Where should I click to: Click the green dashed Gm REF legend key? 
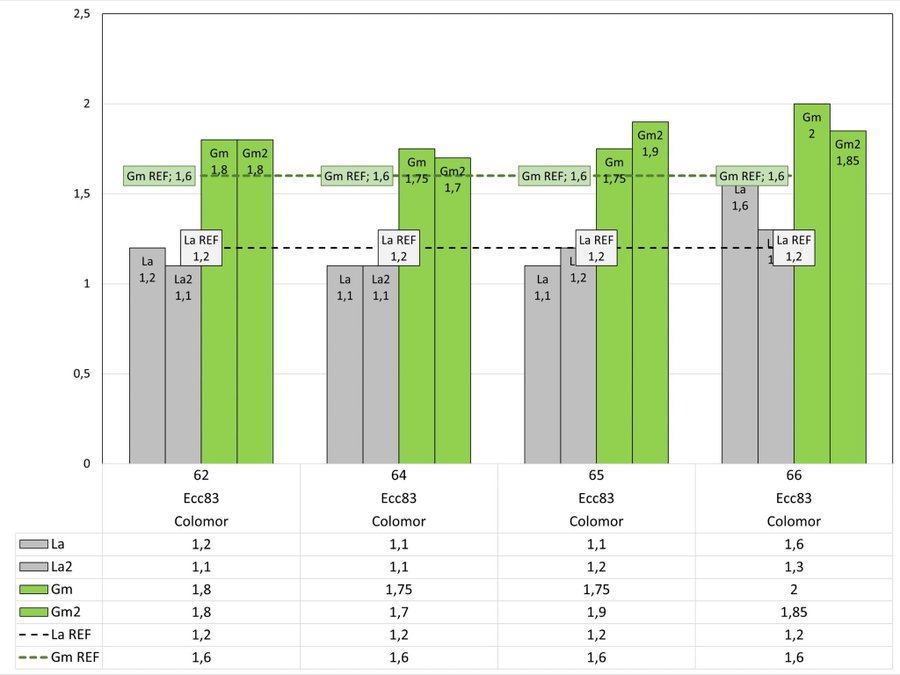[33, 658]
